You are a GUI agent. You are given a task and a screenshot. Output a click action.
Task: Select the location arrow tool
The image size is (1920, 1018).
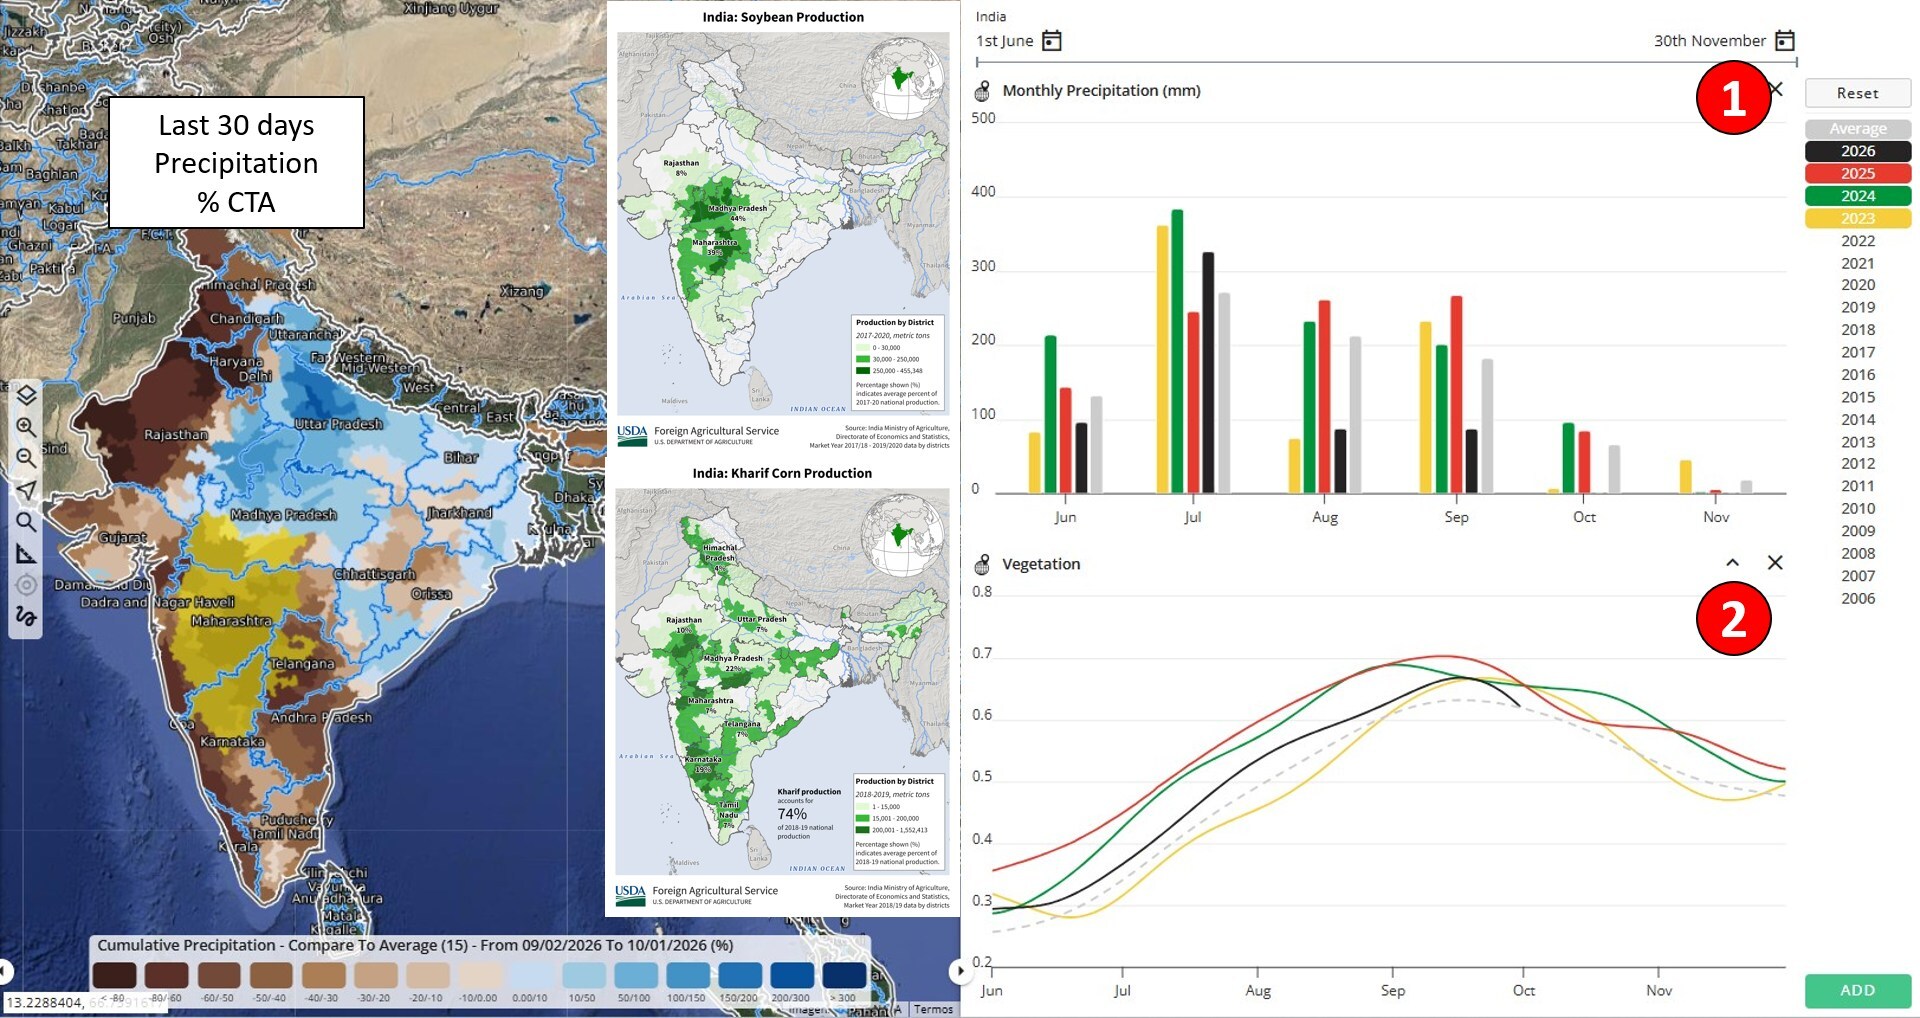coord(26,490)
